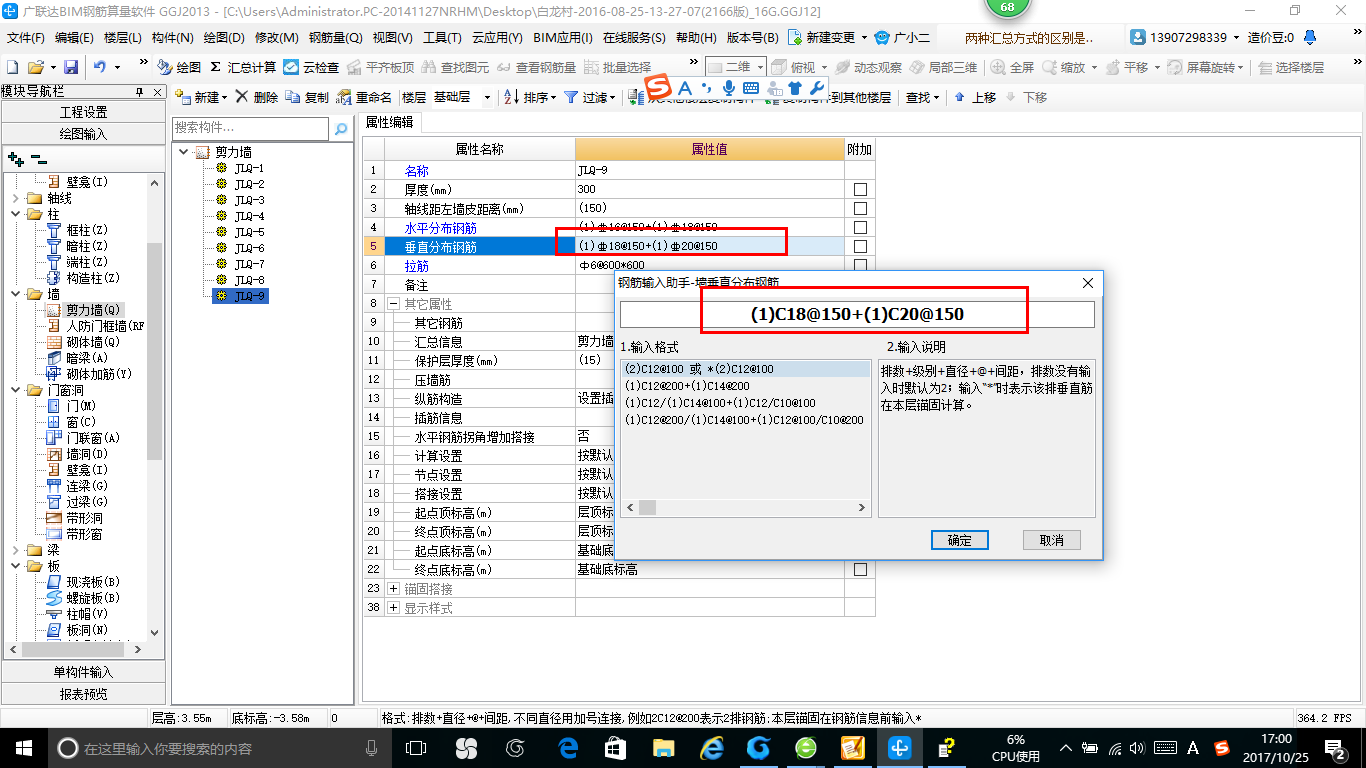Select 连梁(G) tree item

pyautogui.click(x=78, y=486)
